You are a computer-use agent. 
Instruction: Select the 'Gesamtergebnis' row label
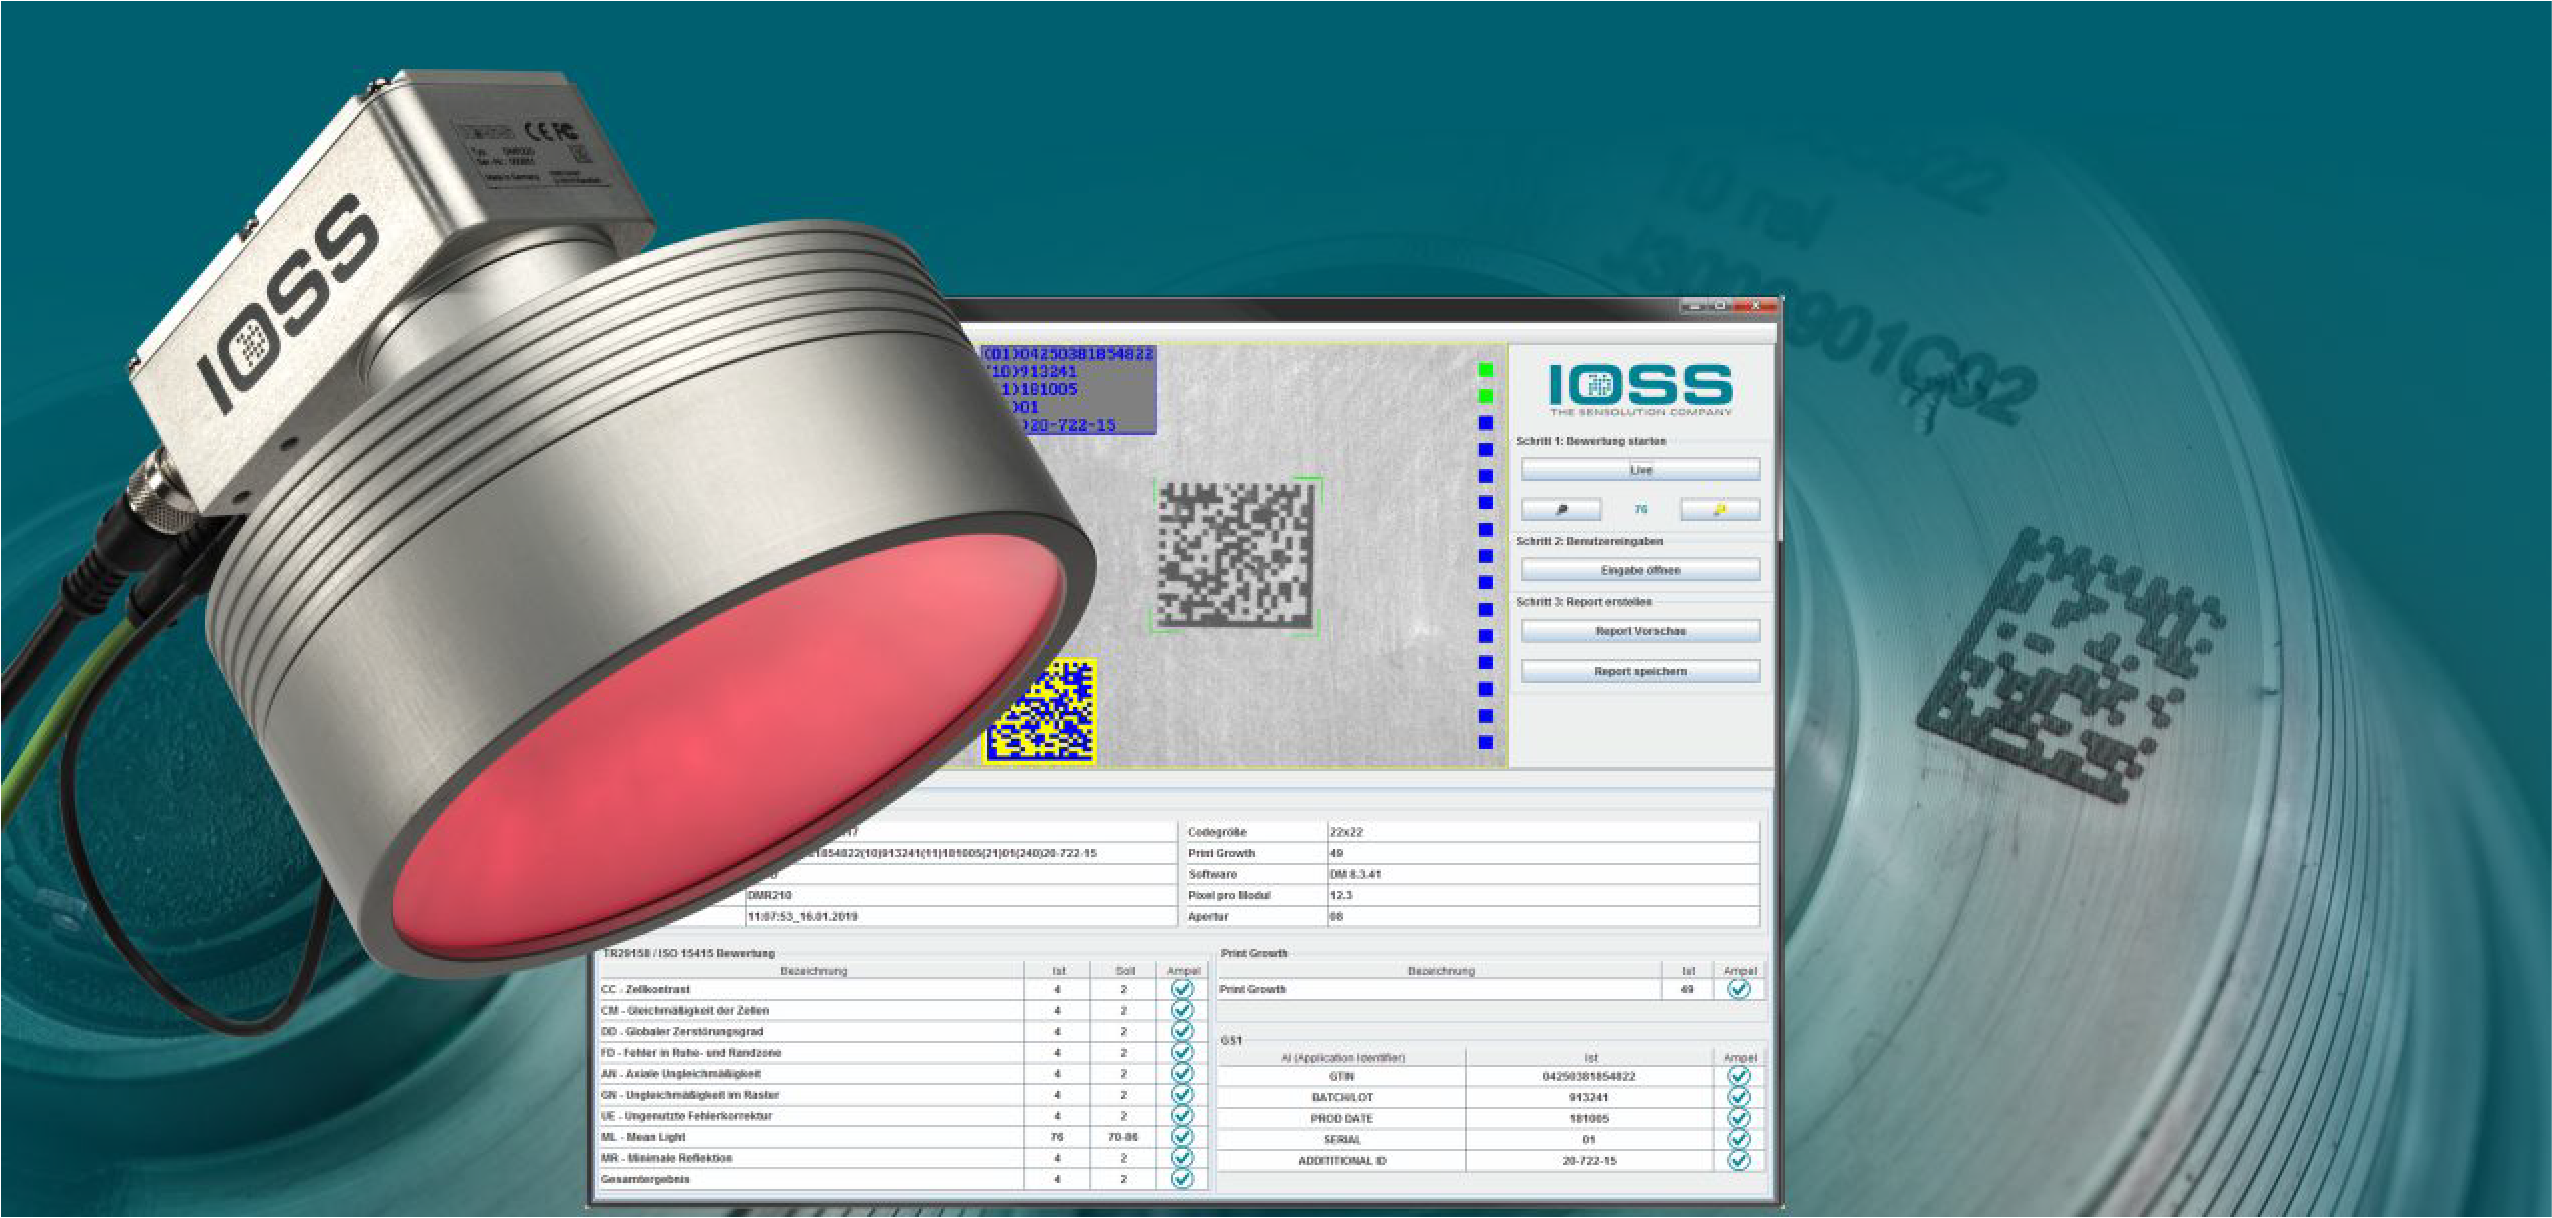[645, 1179]
